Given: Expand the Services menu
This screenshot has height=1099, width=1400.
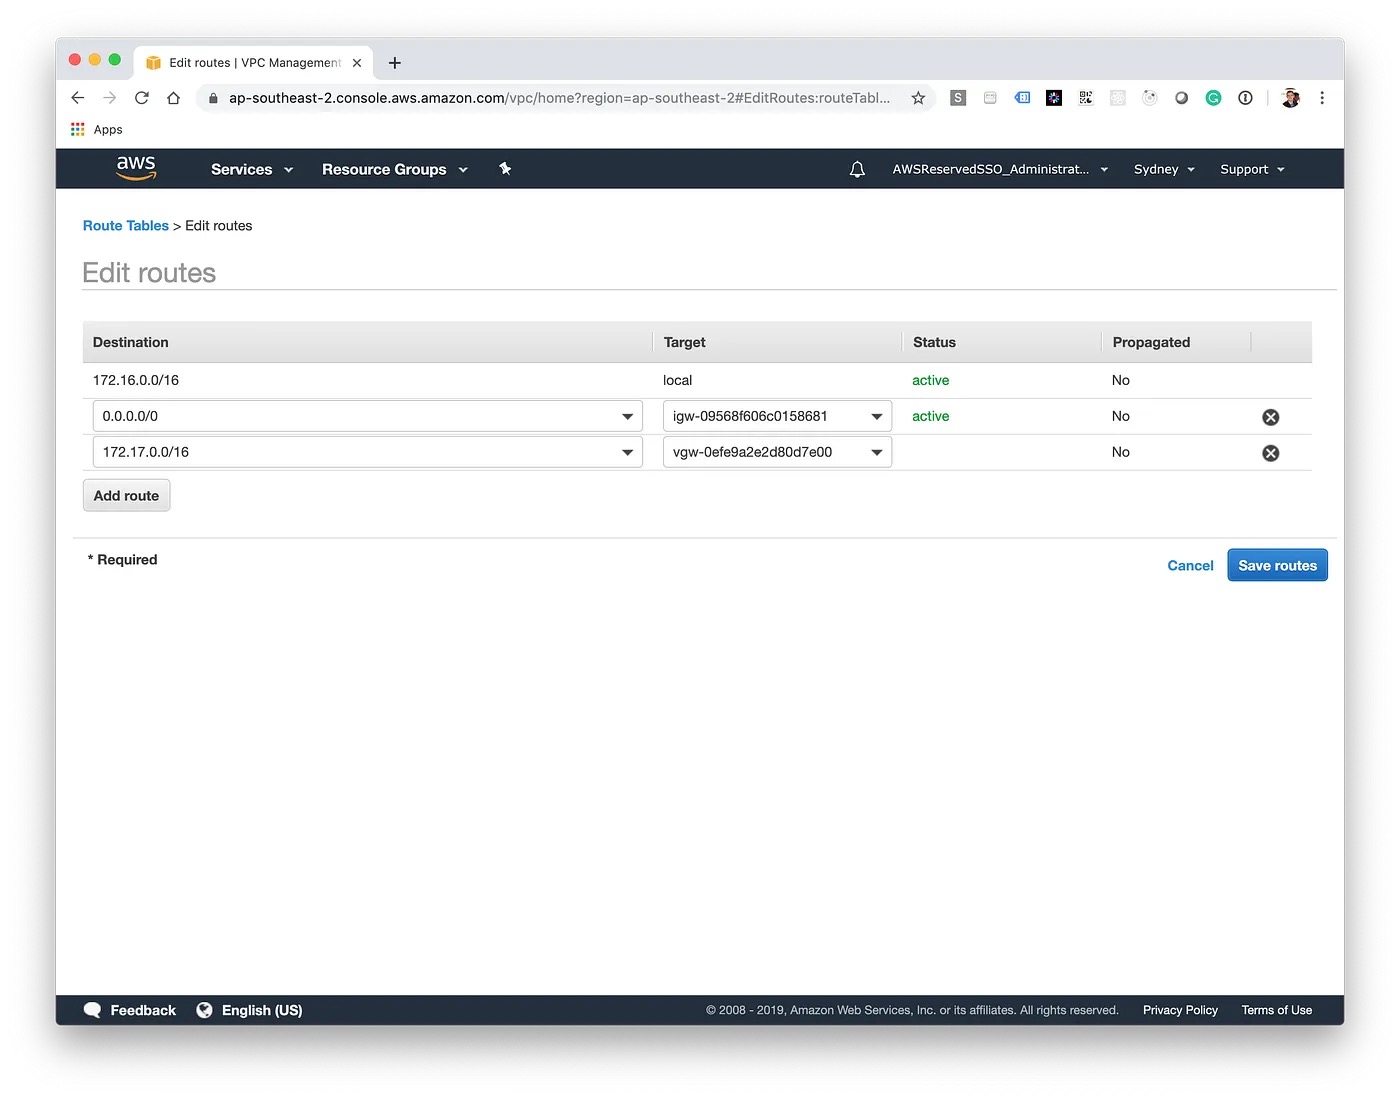Looking at the screenshot, I should [252, 170].
